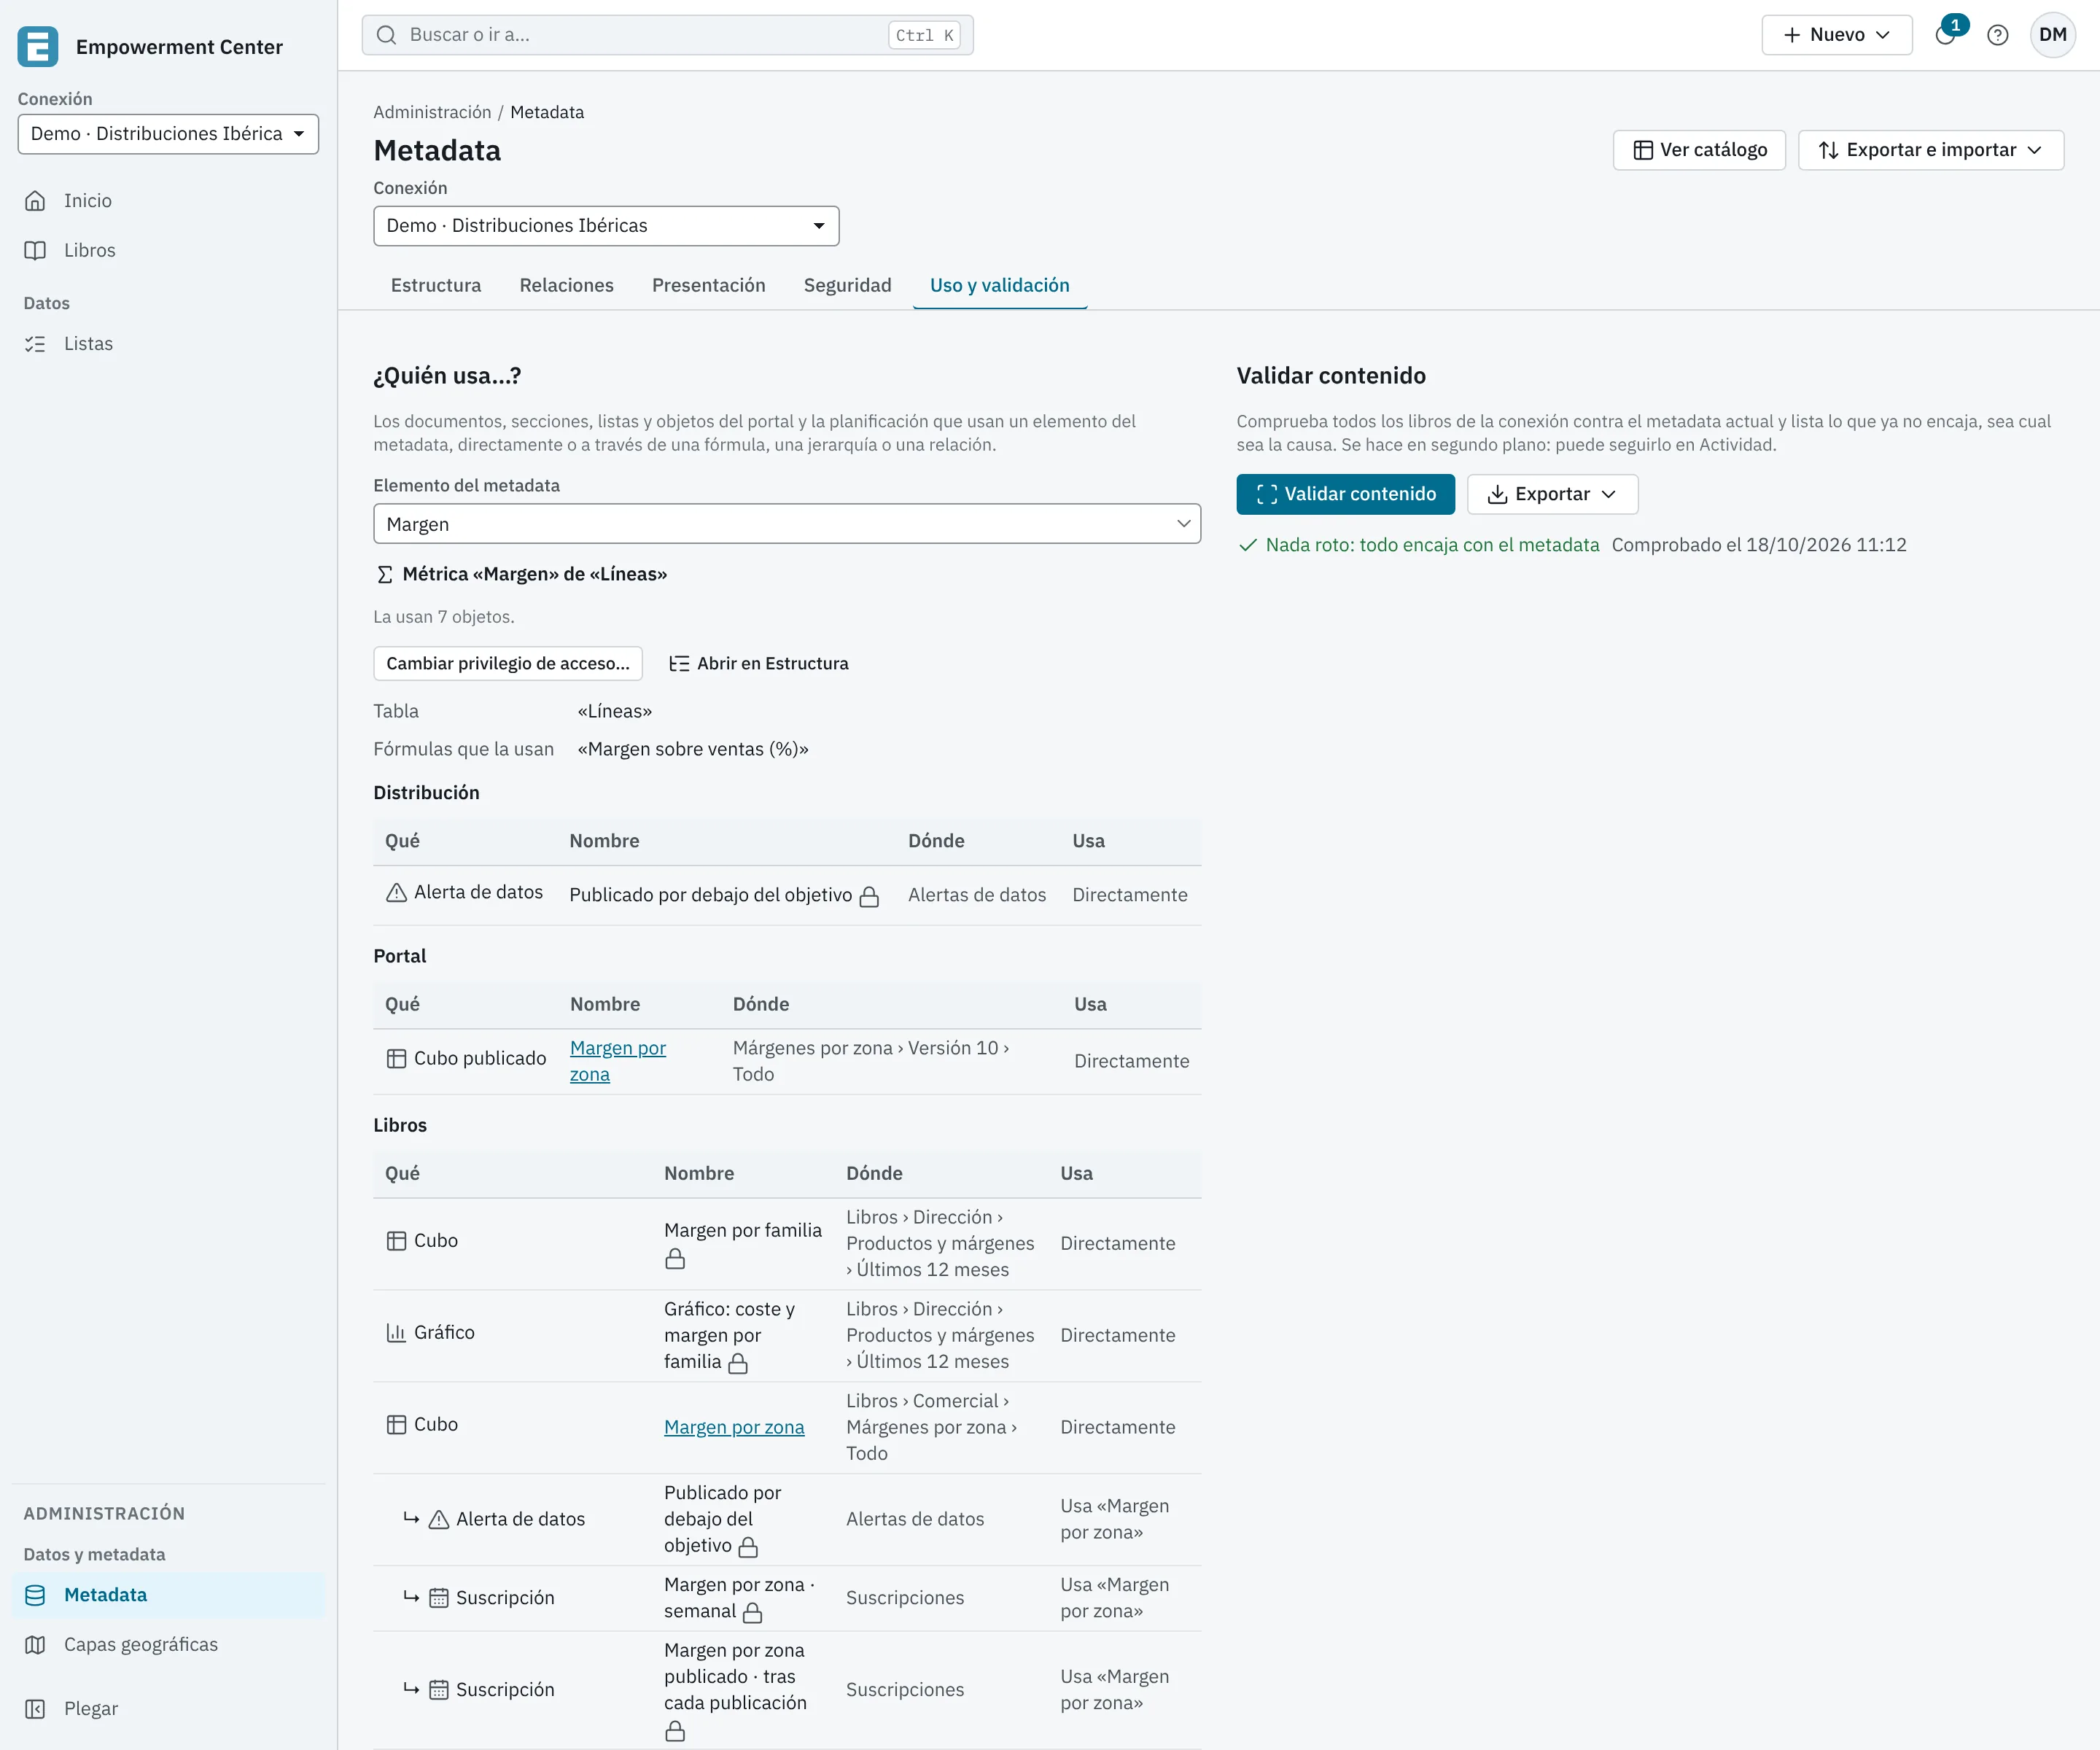Open Margen por zona link in Portal table

(x=618, y=1062)
